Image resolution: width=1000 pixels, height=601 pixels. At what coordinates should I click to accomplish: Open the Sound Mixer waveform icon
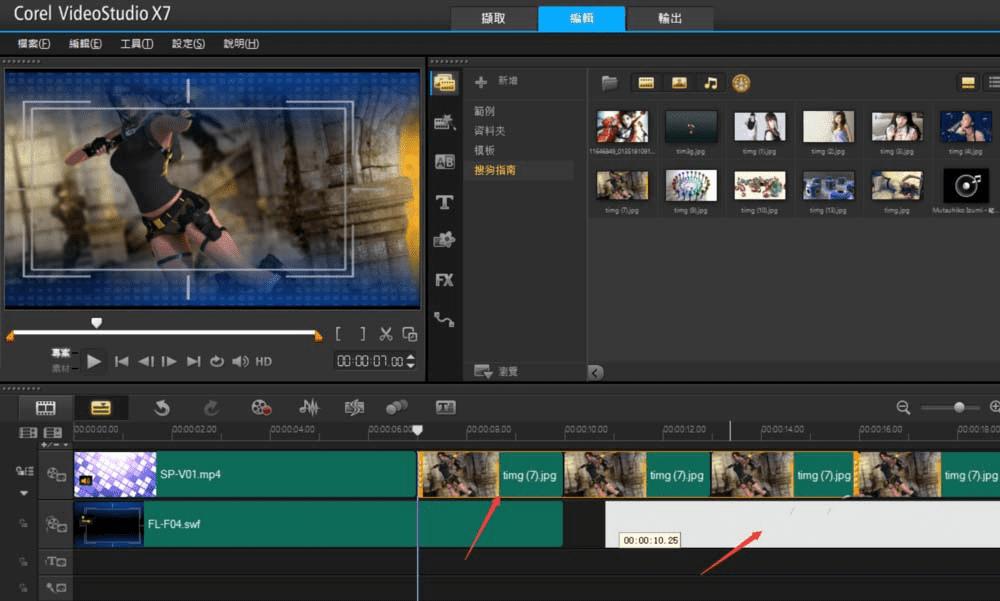[x=309, y=407]
